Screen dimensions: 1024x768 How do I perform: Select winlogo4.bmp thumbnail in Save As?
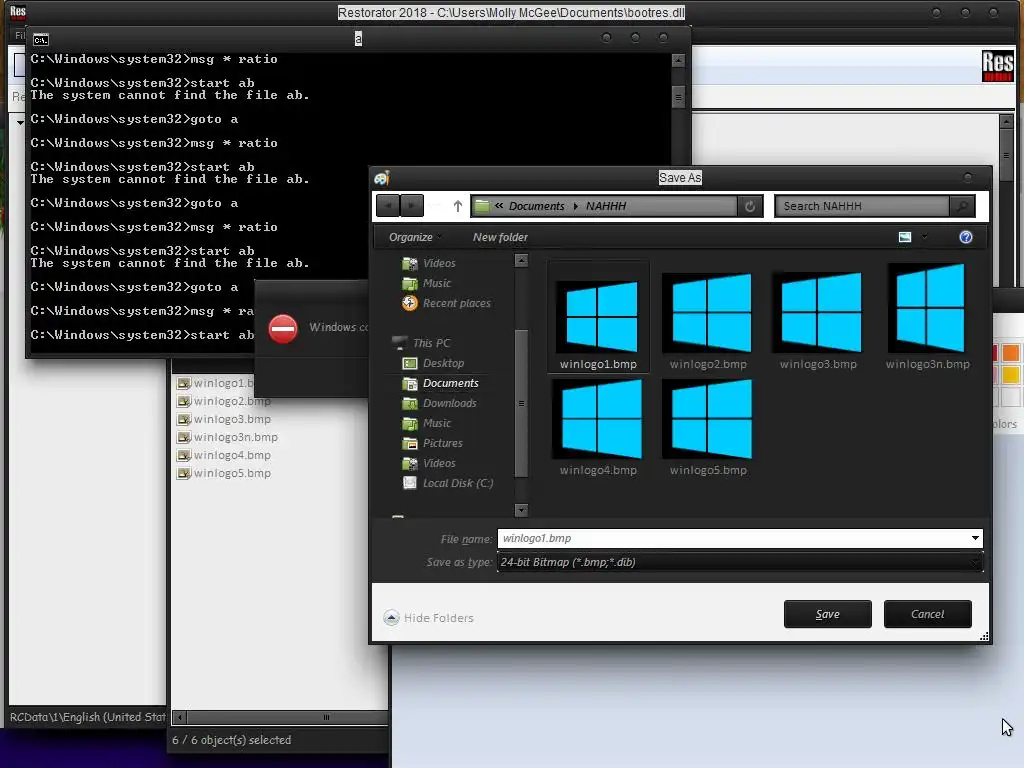(598, 427)
